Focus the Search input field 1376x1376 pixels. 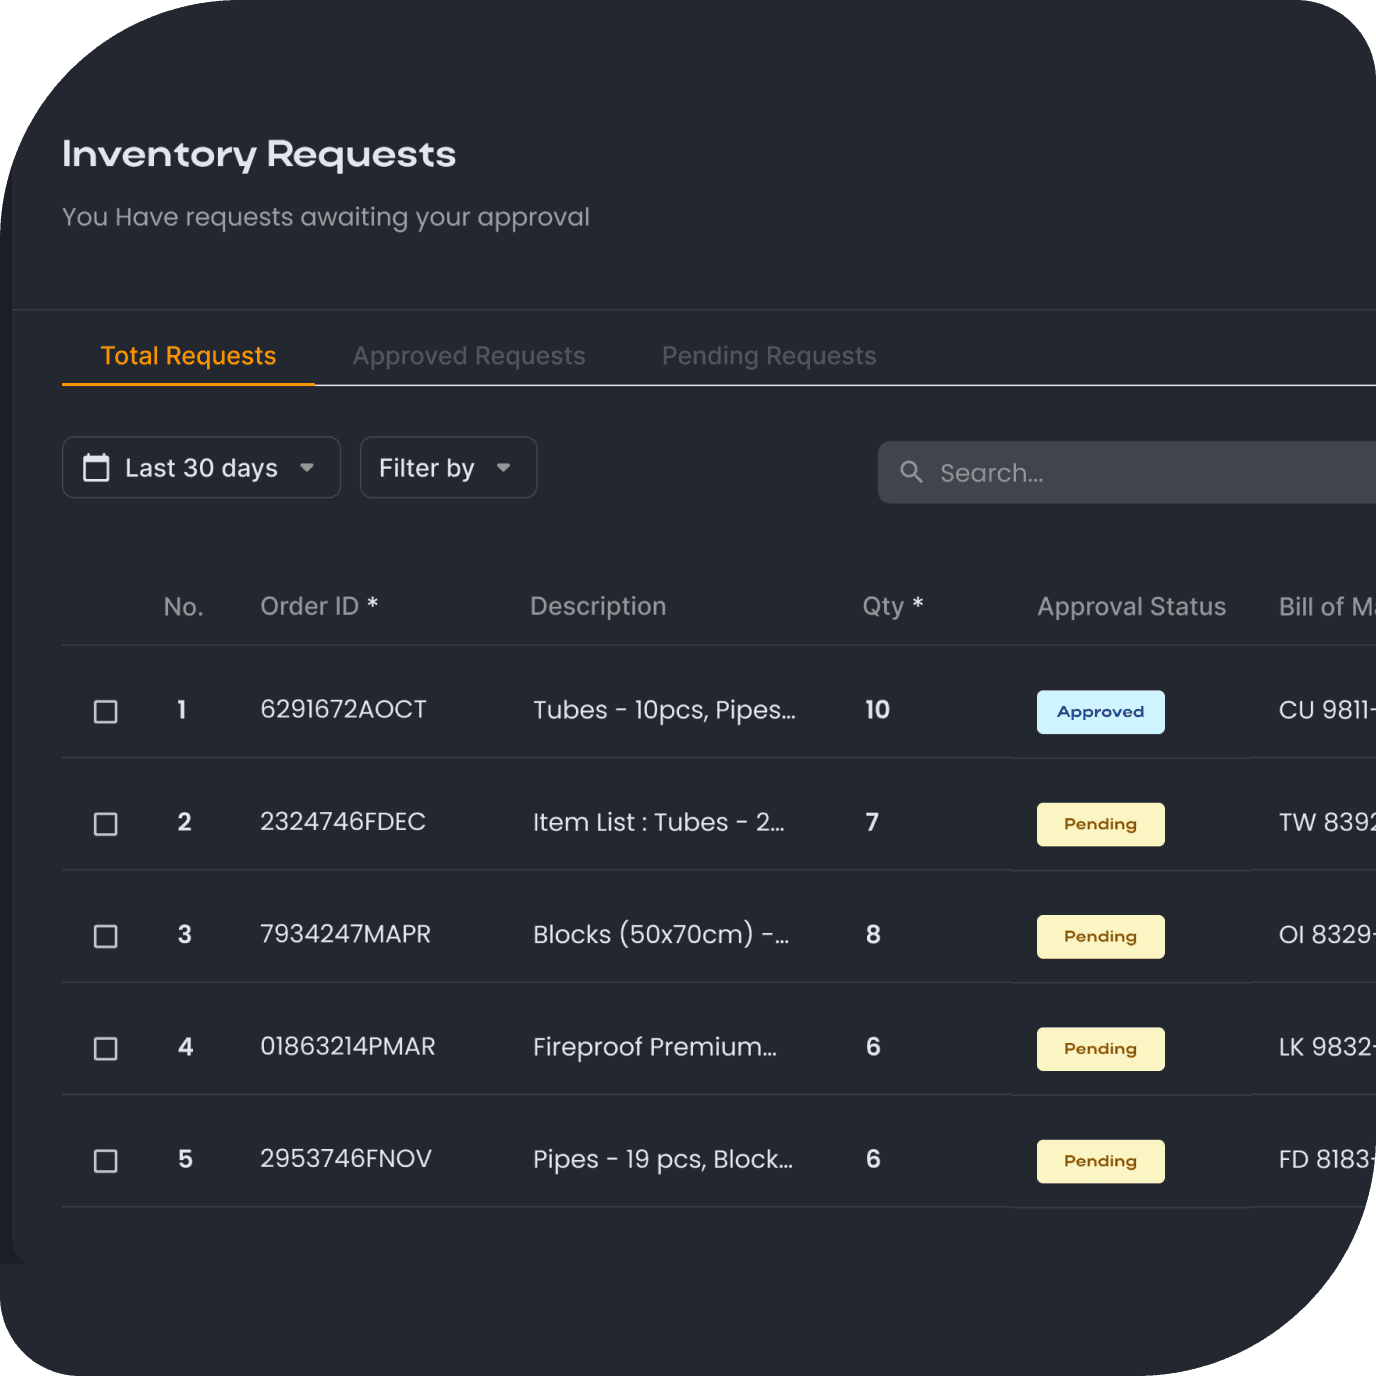tap(1127, 472)
